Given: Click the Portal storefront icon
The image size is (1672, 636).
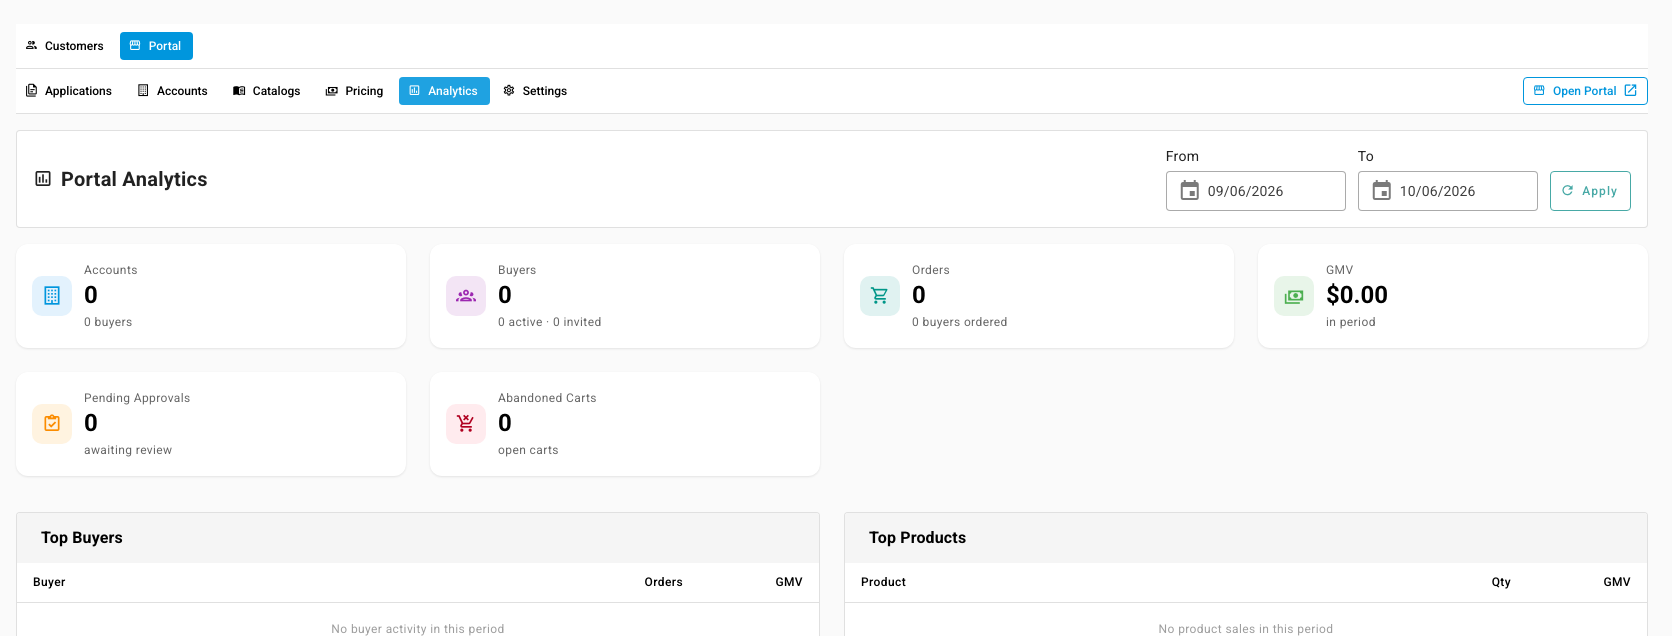Looking at the screenshot, I should [x=135, y=45].
